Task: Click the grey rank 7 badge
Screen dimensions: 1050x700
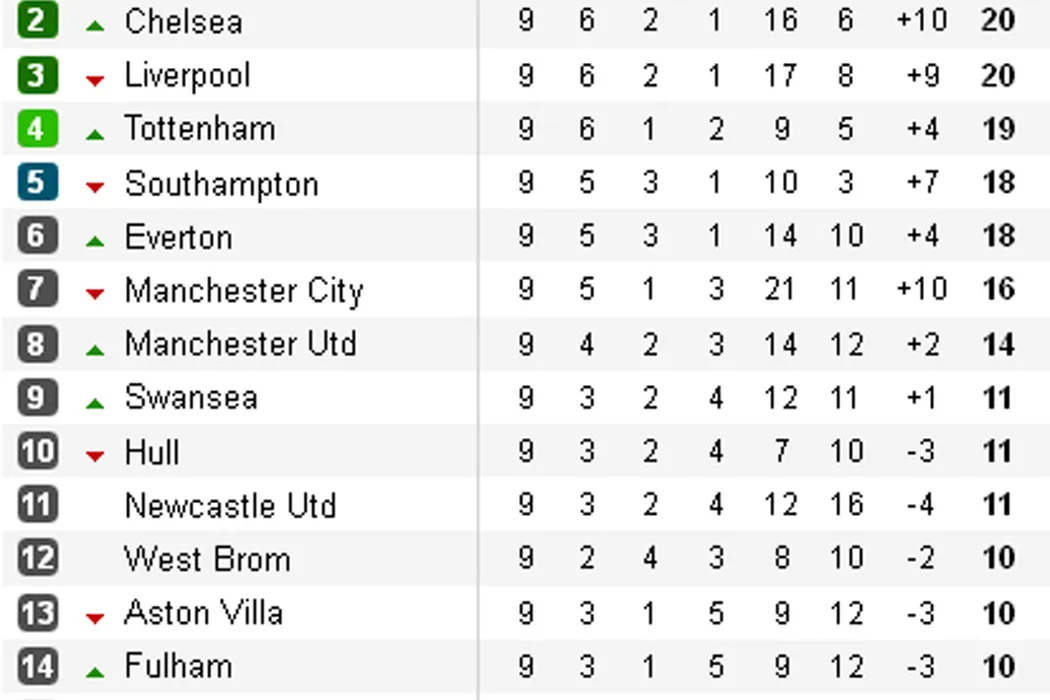Action: 37,290
